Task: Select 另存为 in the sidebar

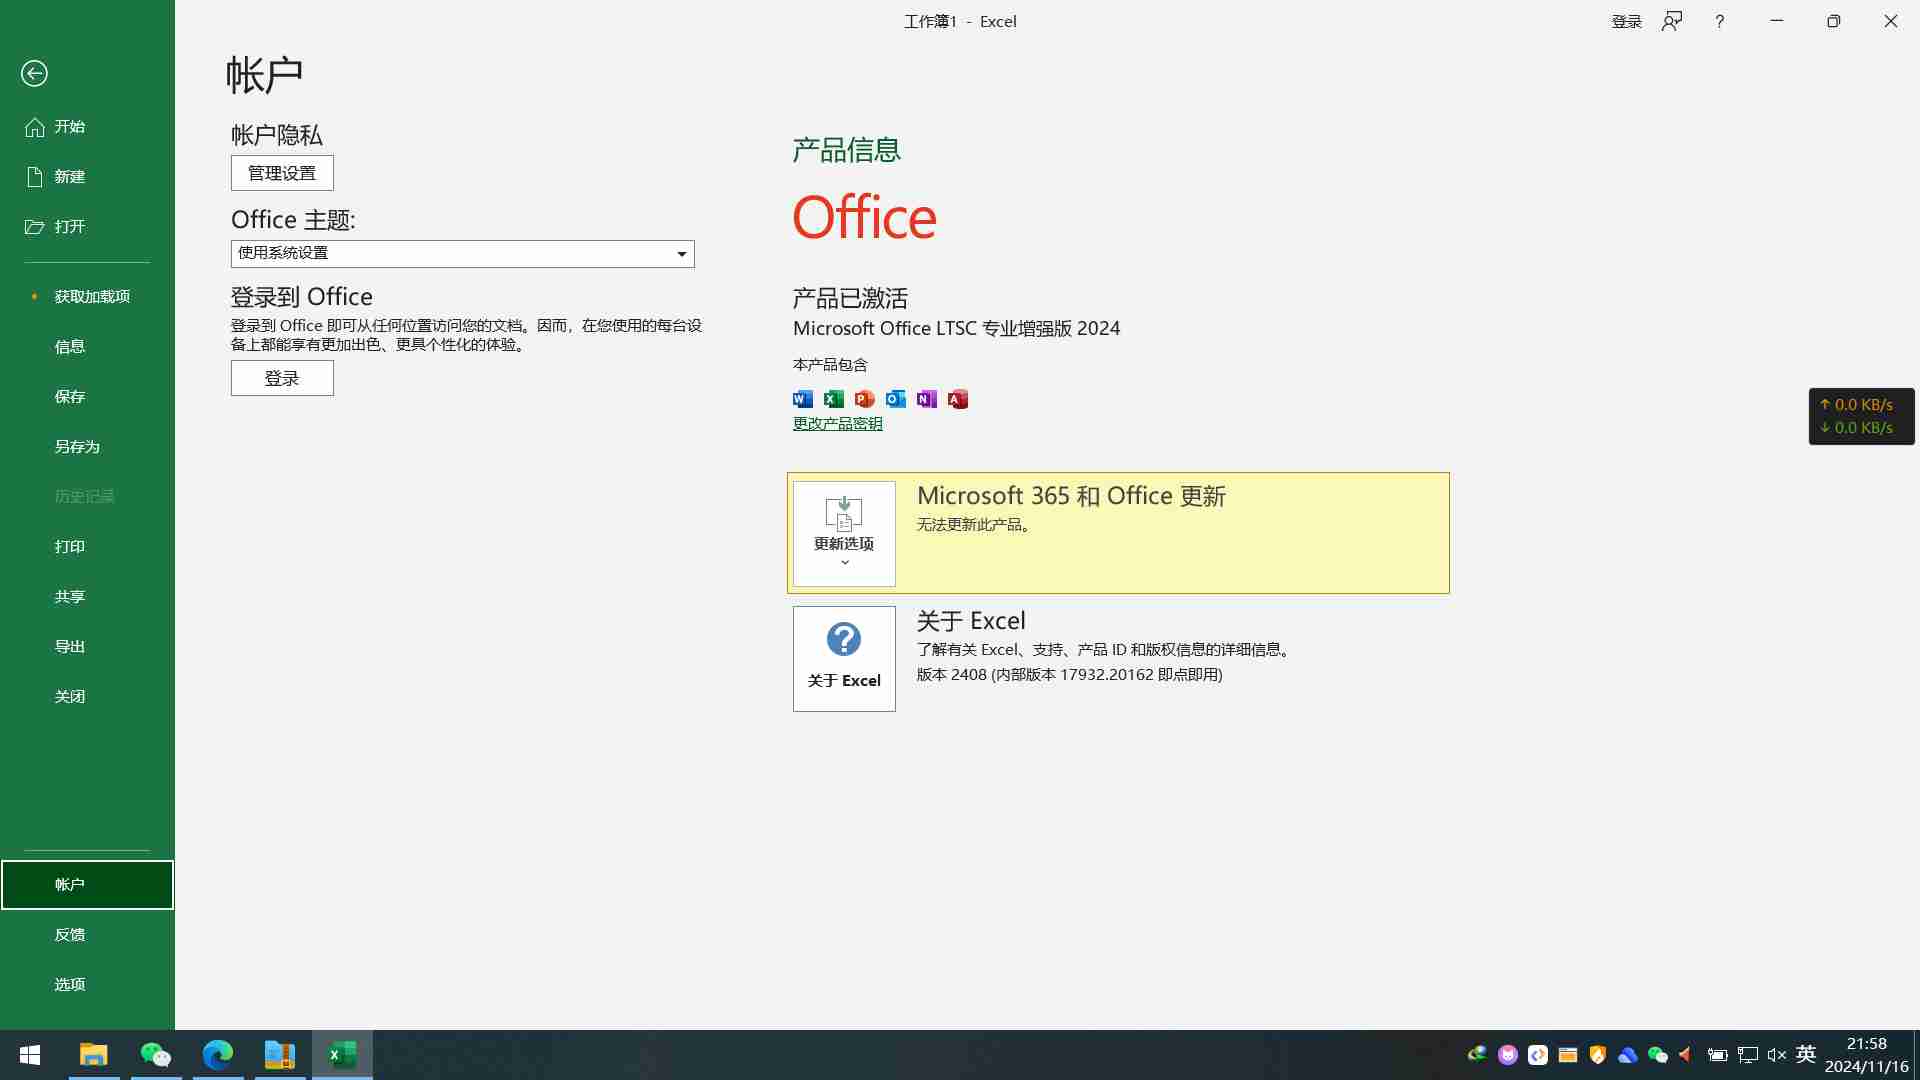Action: tap(77, 447)
